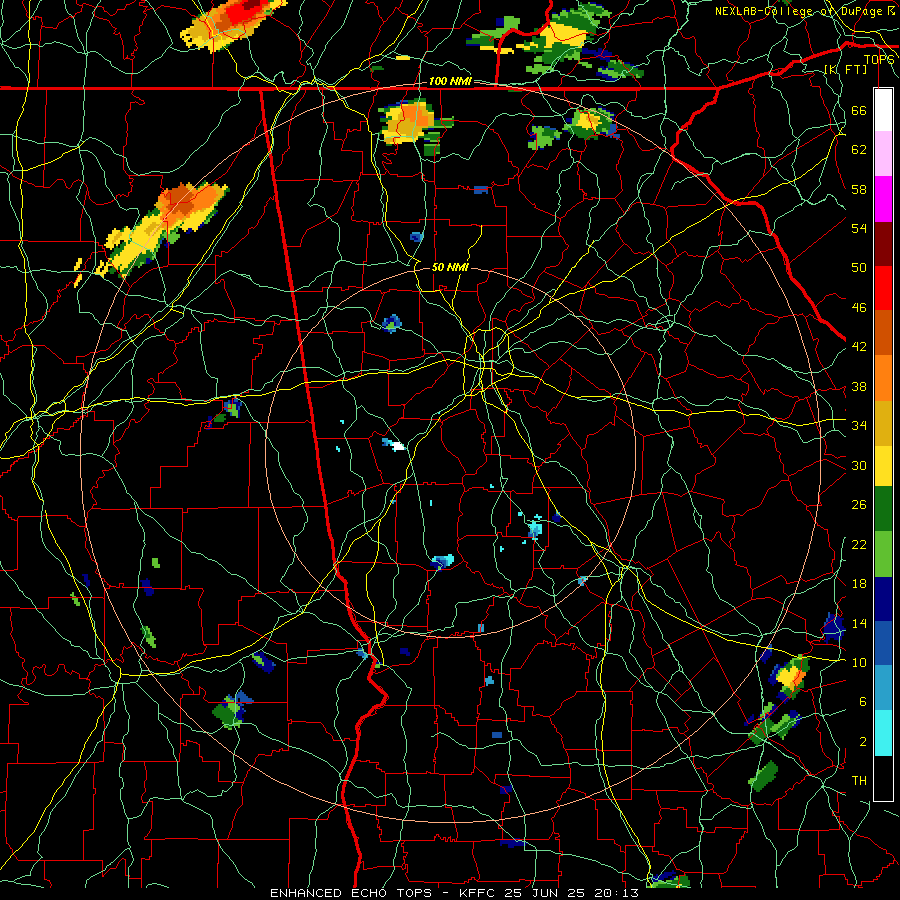Pick the dark red (maroon) legend swatch
This screenshot has height=900, width=900.
[x=883, y=243]
